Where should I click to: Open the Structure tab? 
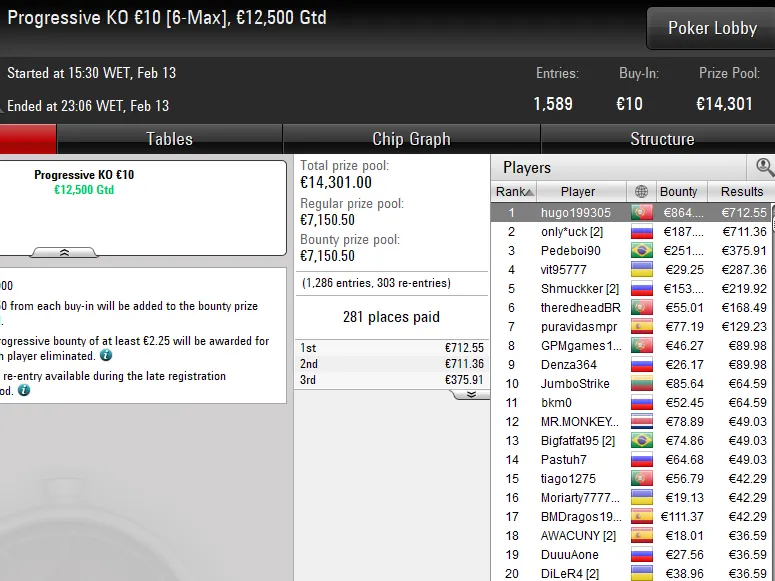[662, 139]
